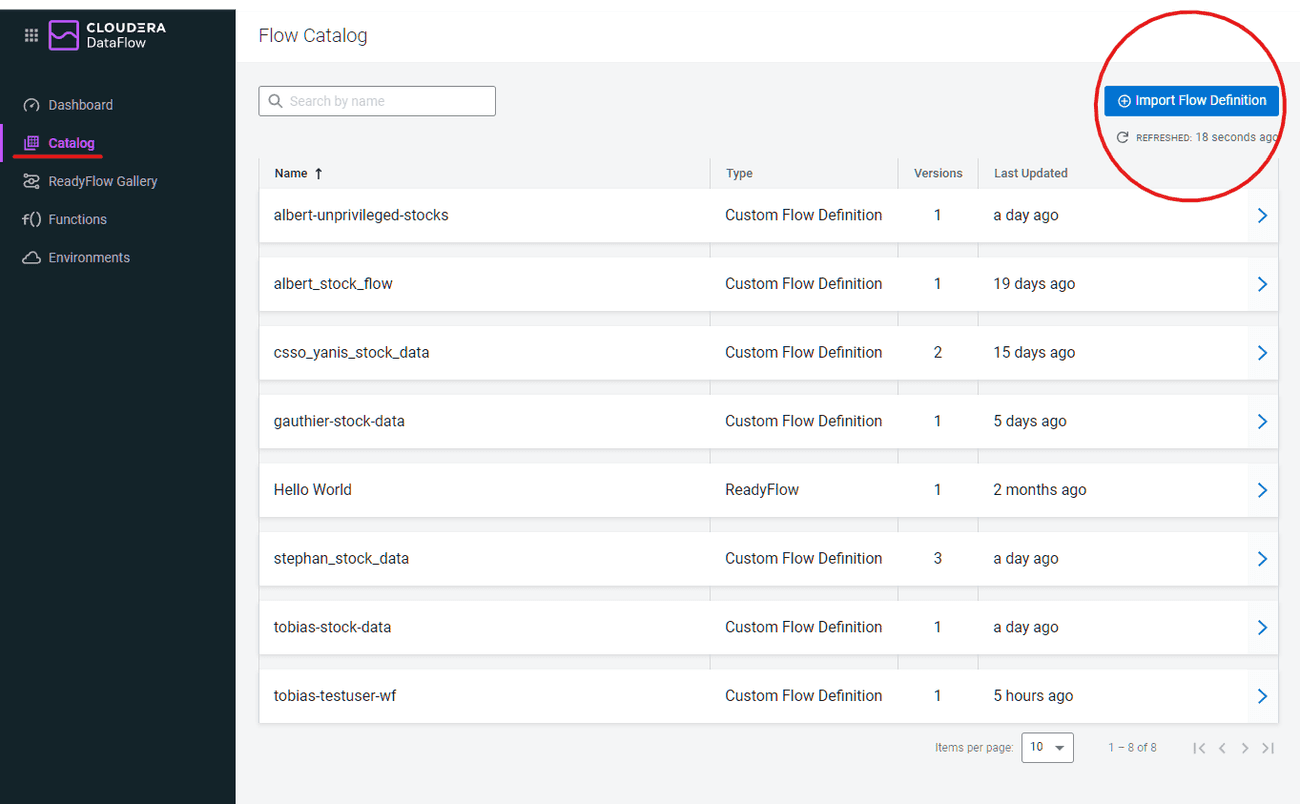Go to the last page with pagination control

(1268, 747)
